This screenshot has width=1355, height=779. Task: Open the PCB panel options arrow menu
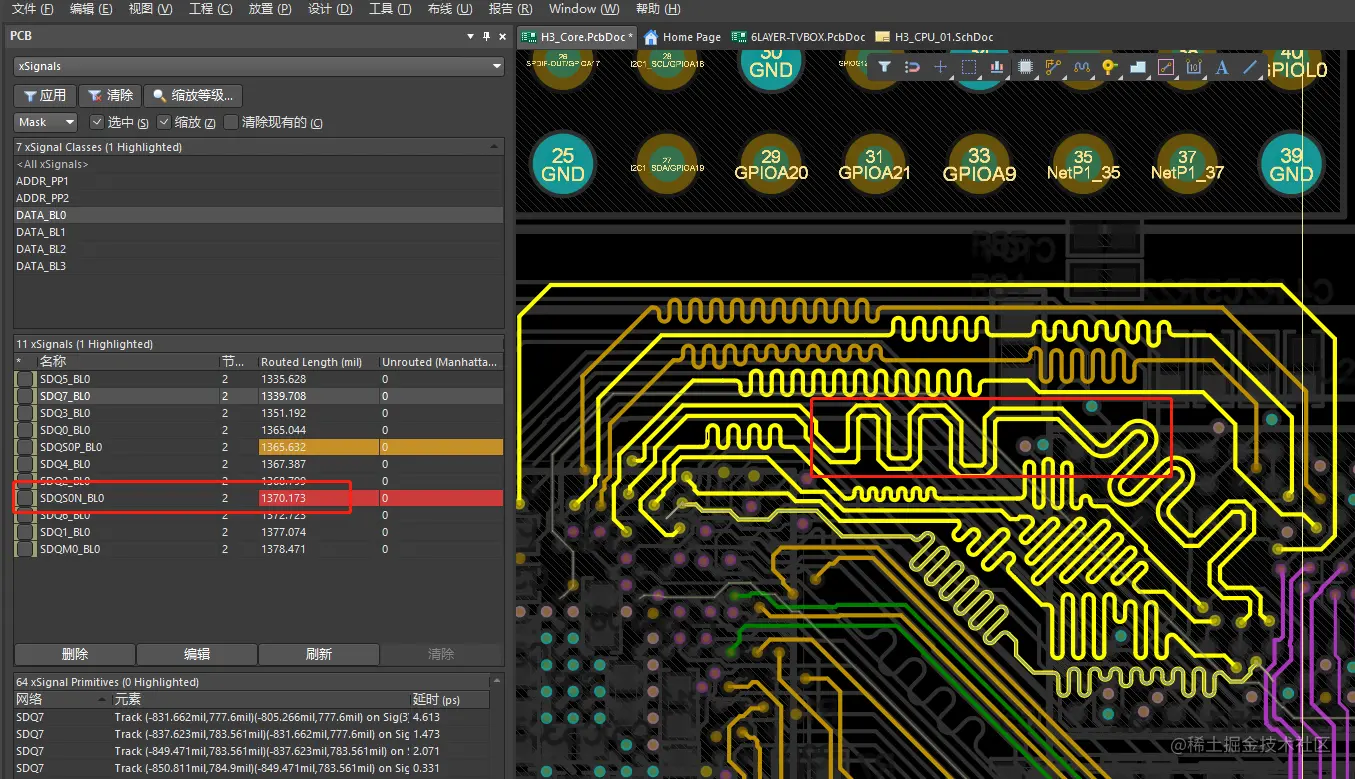click(x=471, y=36)
